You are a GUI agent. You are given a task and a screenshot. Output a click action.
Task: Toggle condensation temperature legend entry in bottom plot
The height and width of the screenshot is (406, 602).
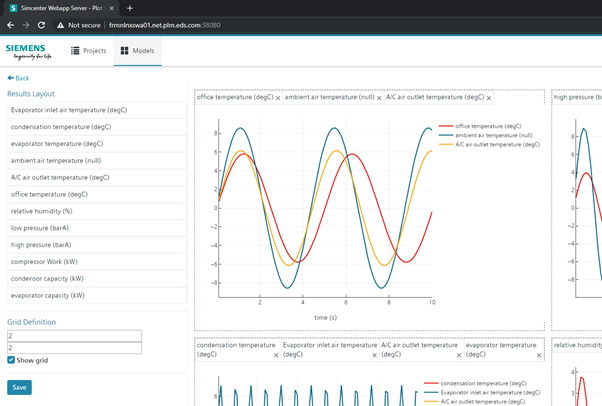475,383
